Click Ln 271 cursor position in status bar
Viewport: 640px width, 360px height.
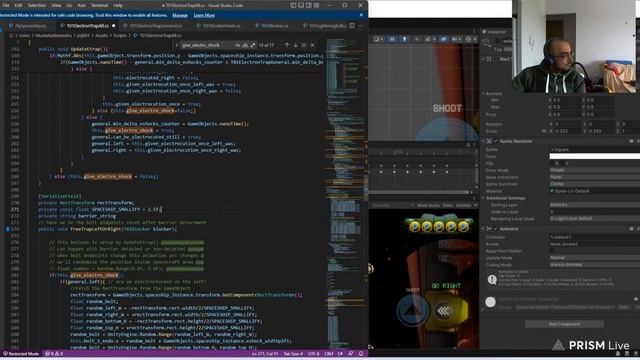265,354
